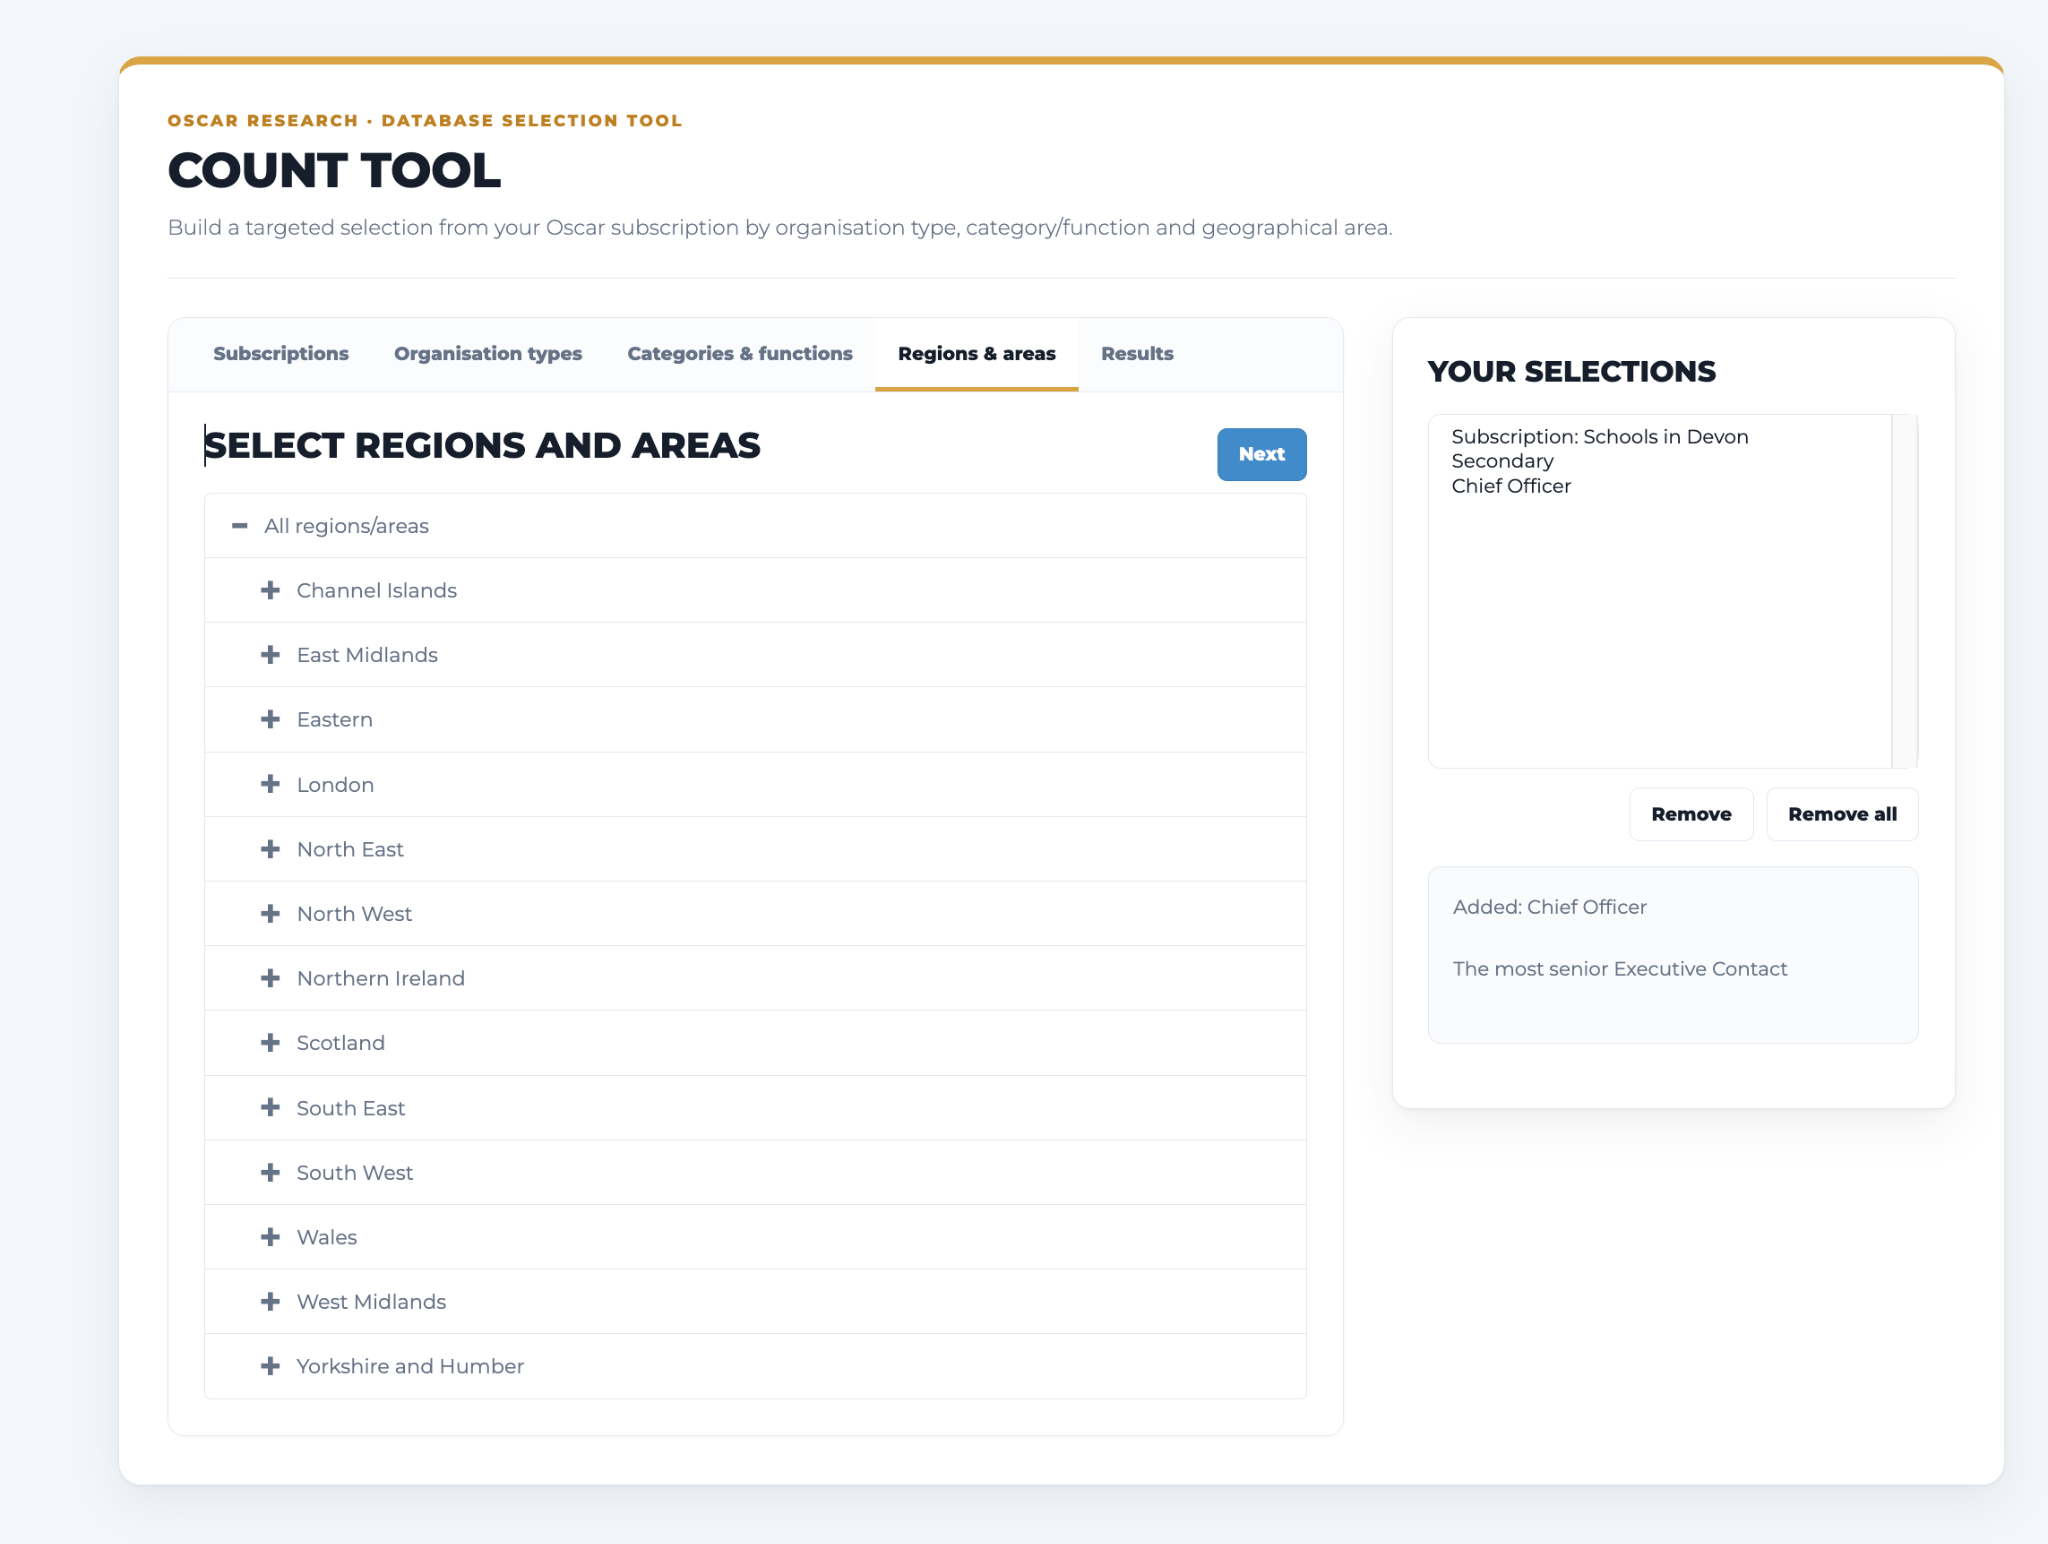
Task: Expand Scotland plus icon
Action: pos(270,1042)
